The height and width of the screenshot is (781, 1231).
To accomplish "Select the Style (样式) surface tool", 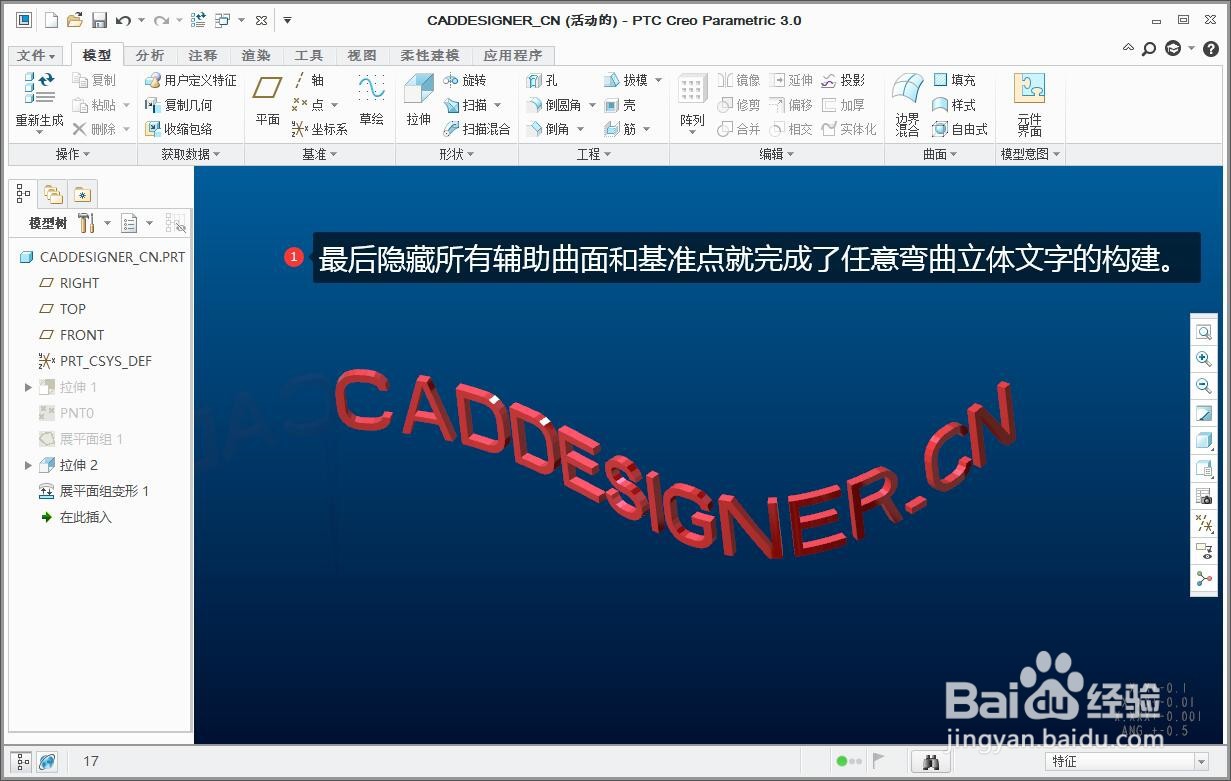I will click(x=954, y=105).
